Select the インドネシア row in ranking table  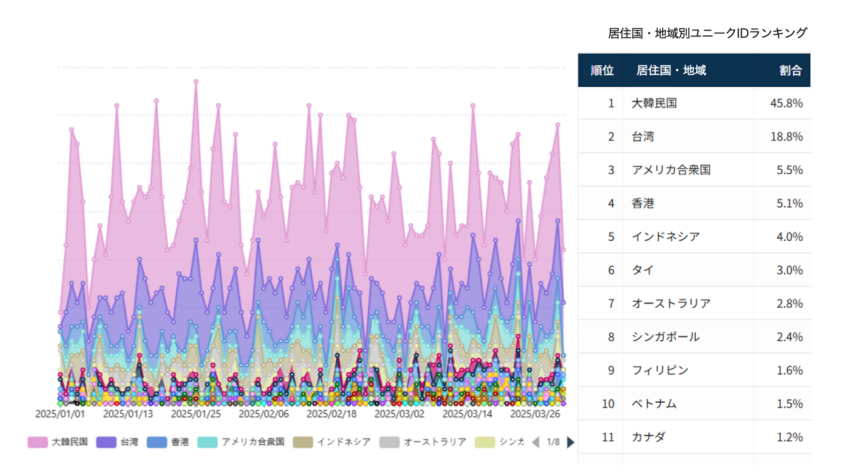pyautogui.click(x=694, y=236)
